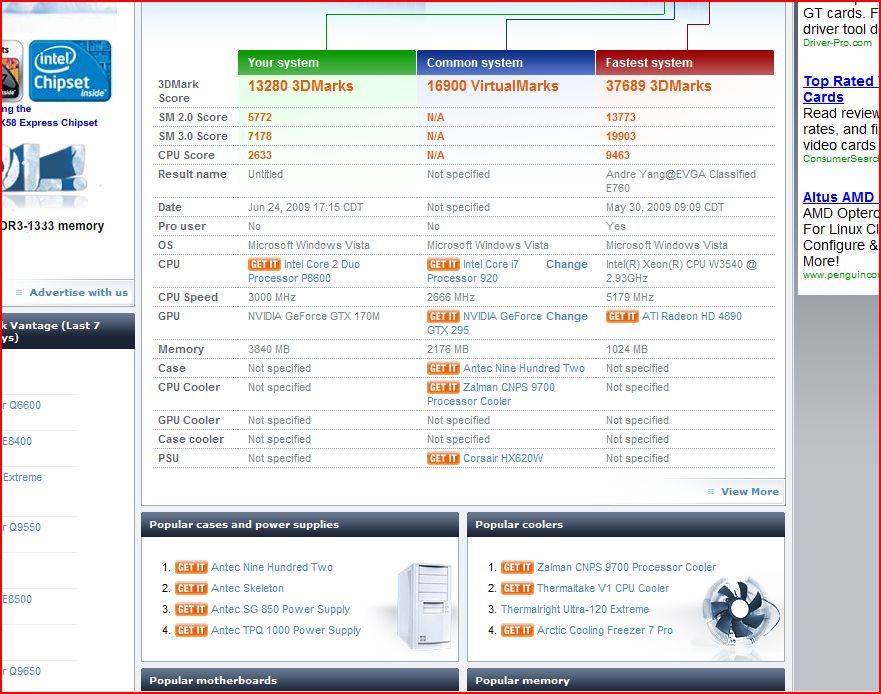Click the Intel Chipset inside badge

(70, 71)
